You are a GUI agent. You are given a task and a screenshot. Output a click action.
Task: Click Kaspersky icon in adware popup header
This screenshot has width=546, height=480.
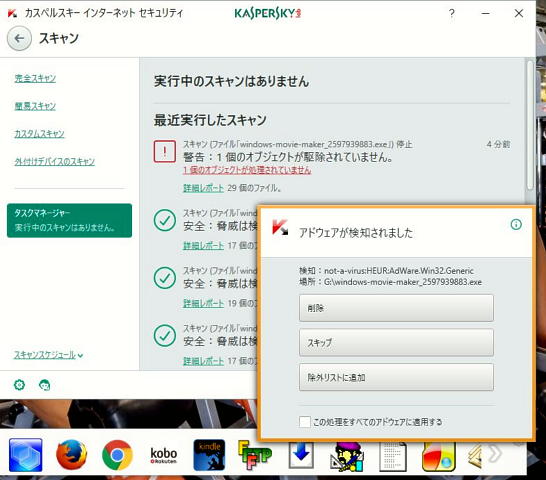click(x=280, y=227)
